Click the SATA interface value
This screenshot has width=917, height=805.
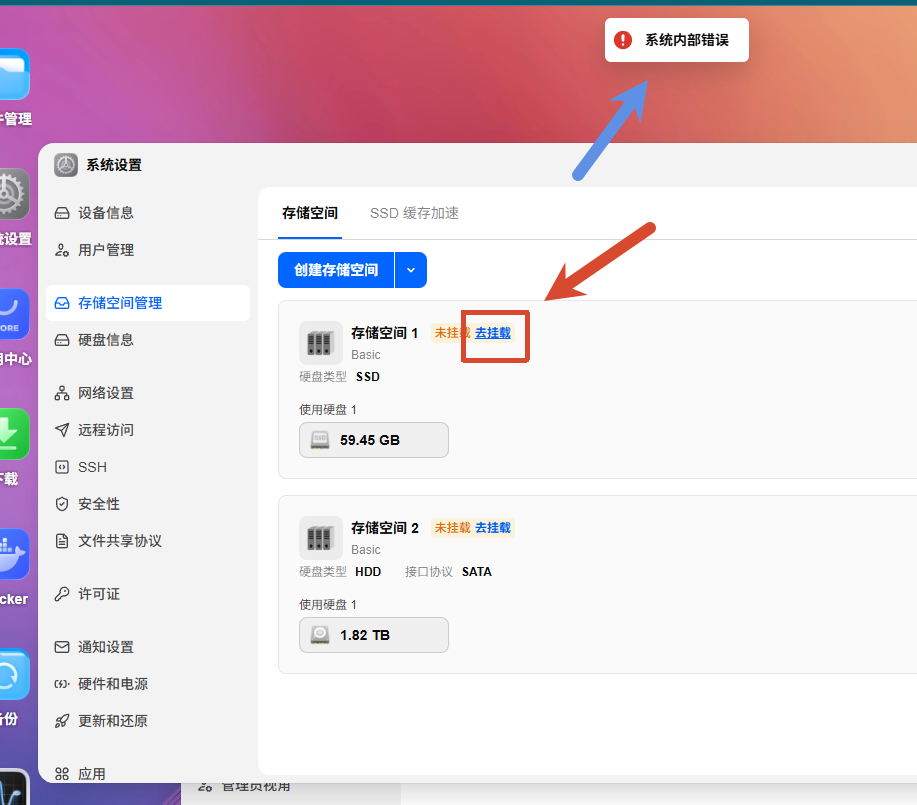click(477, 572)
